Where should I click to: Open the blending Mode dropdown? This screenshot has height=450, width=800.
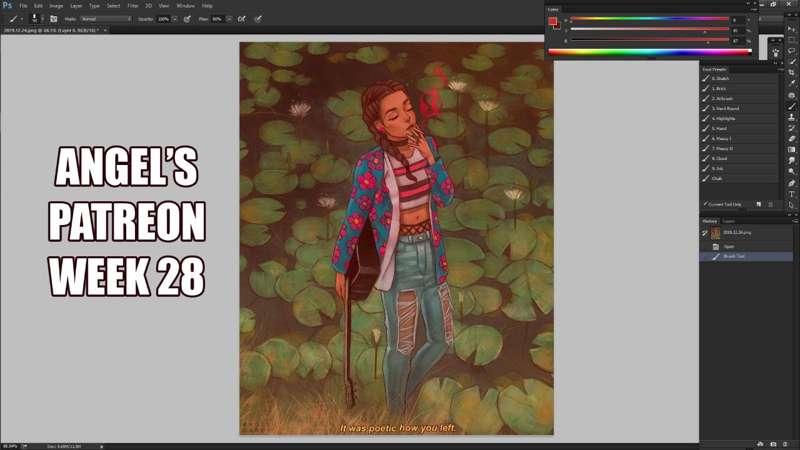pos(106,19)
